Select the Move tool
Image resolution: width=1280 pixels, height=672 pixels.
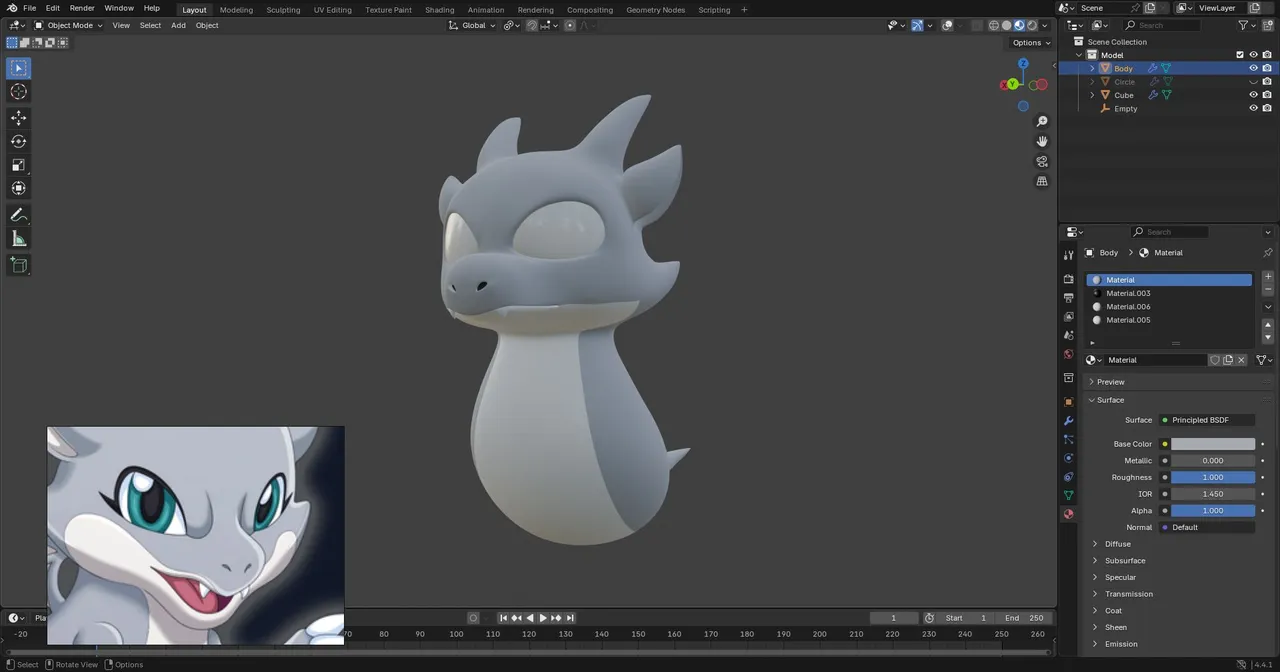(19, 117)
